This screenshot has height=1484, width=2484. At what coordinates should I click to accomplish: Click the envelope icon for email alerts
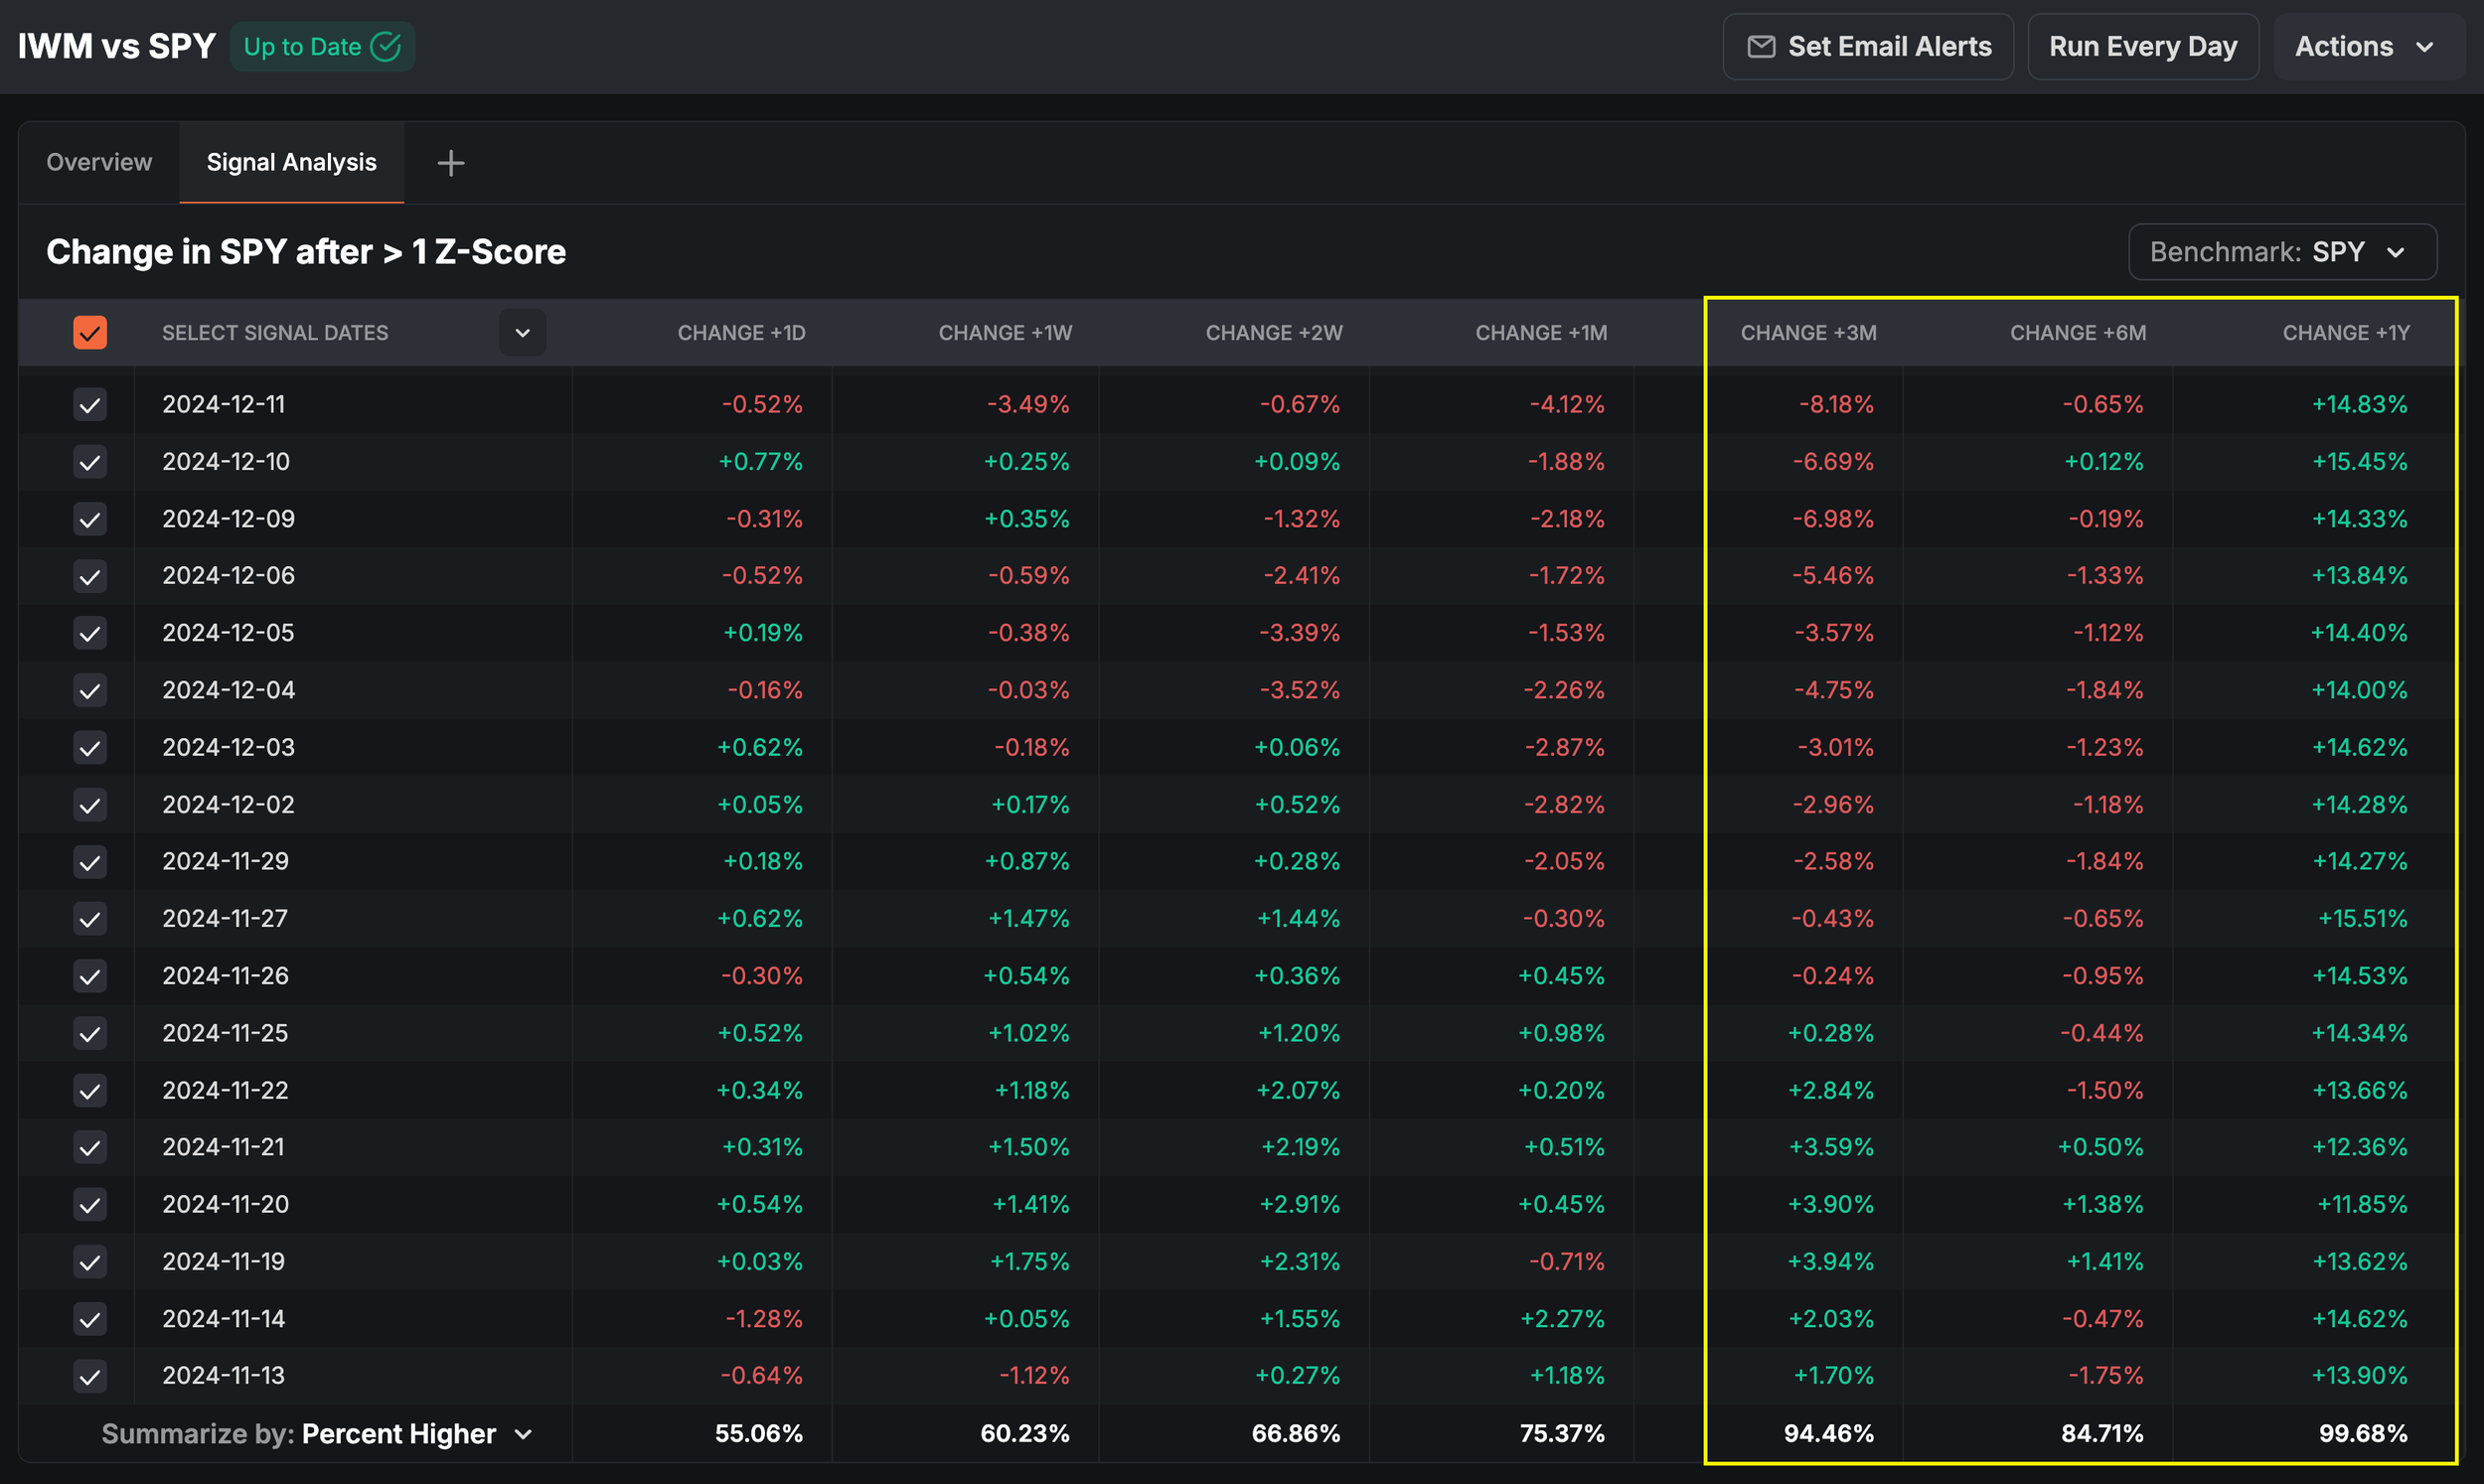[1760, 47]
